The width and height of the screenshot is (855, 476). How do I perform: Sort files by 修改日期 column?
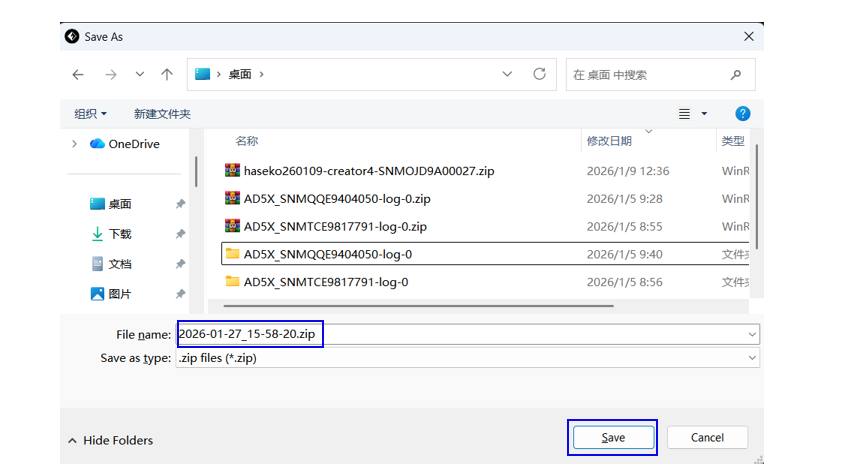click(609, 141)
